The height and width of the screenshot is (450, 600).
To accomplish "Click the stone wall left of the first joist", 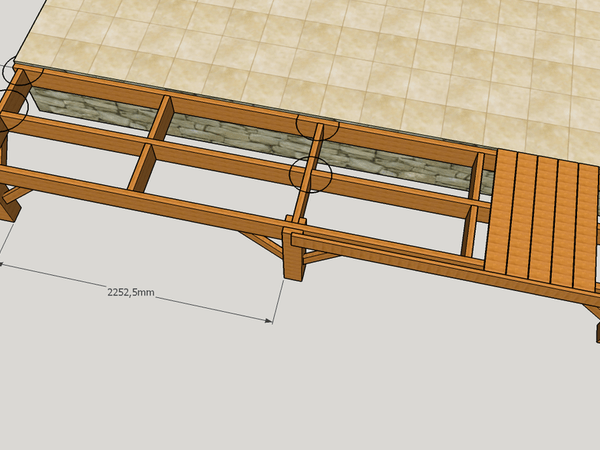I will (90, 108).
